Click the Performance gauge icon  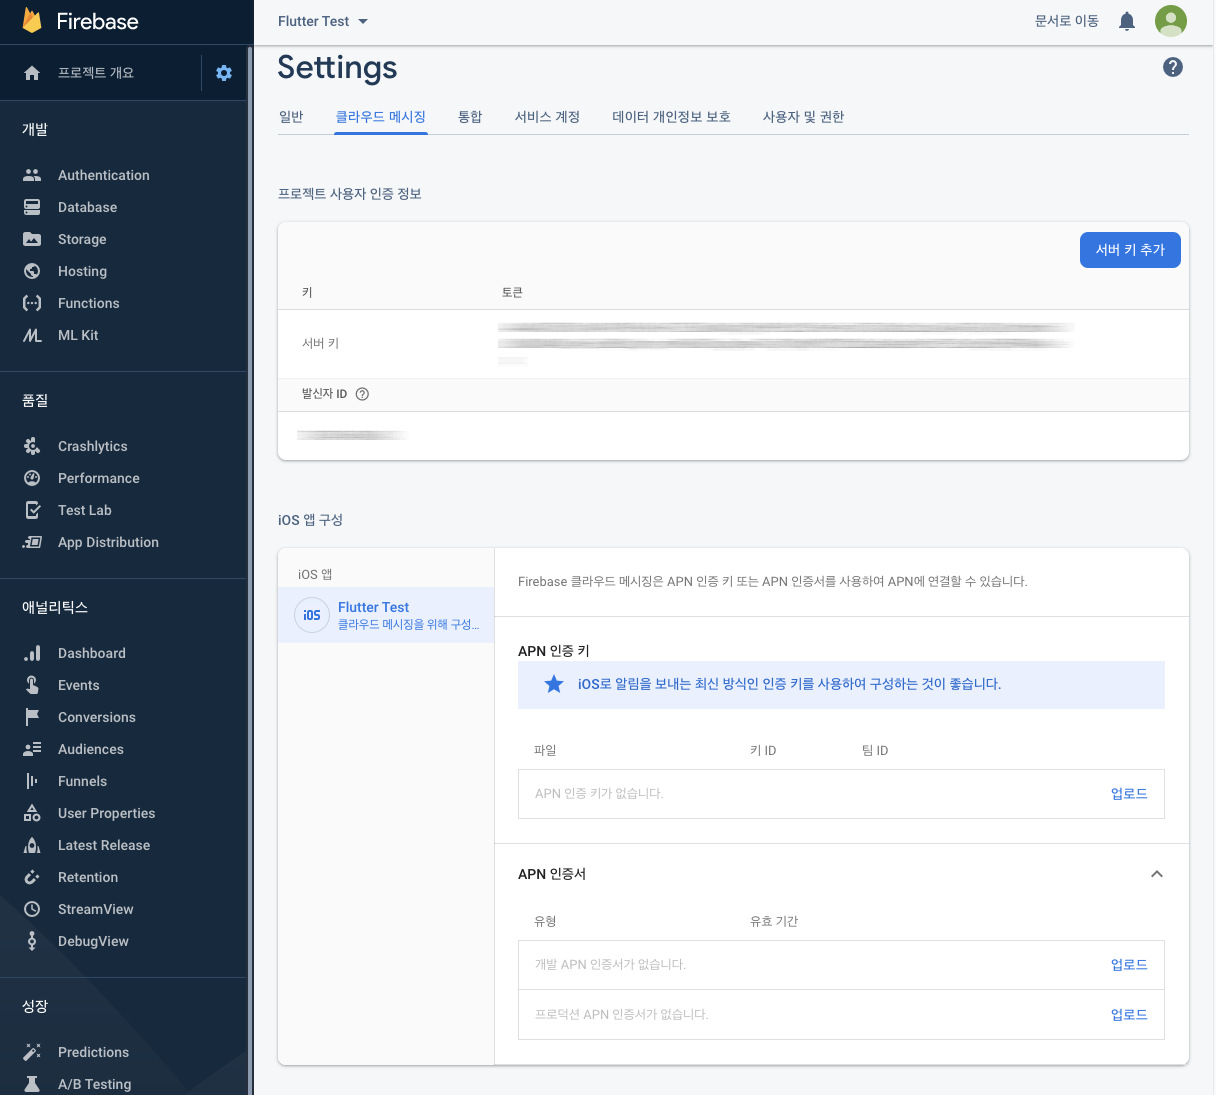click(32, 478)
